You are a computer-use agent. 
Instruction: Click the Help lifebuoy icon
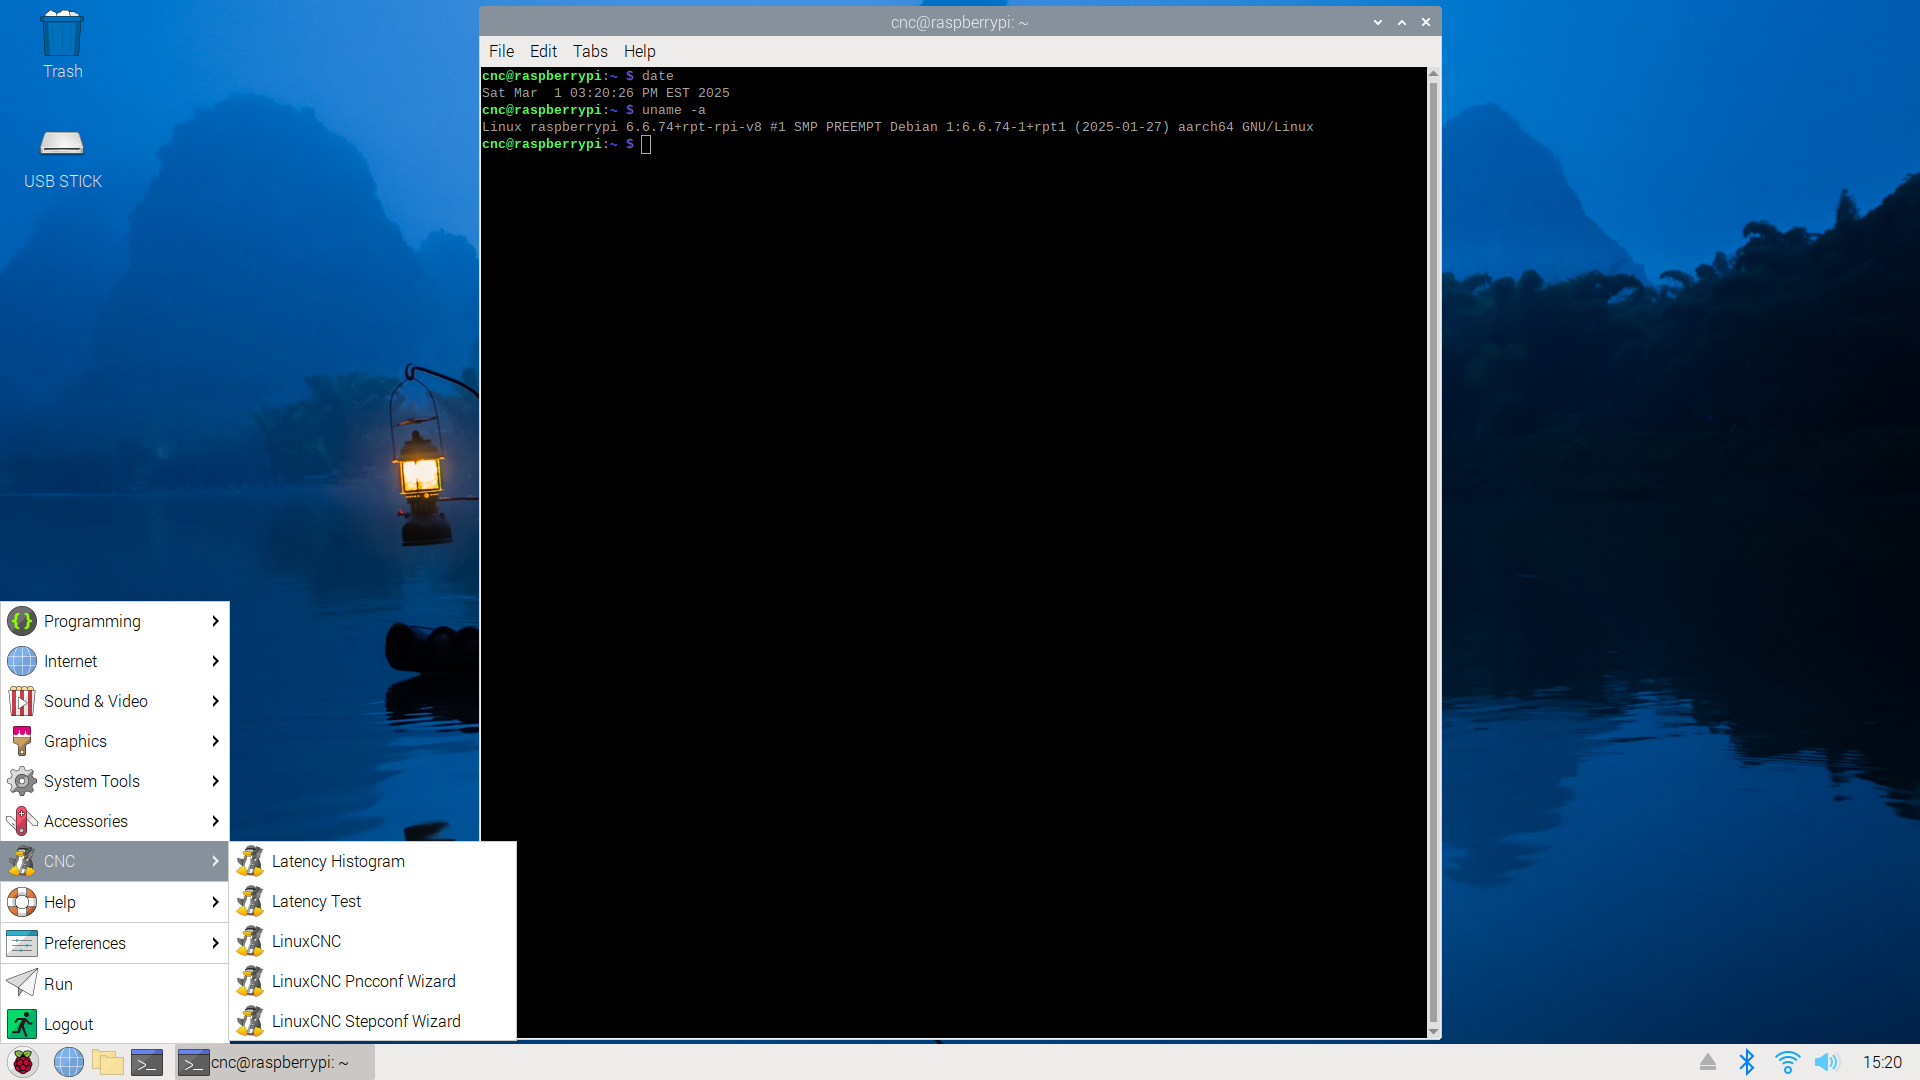tap(22, 902)
